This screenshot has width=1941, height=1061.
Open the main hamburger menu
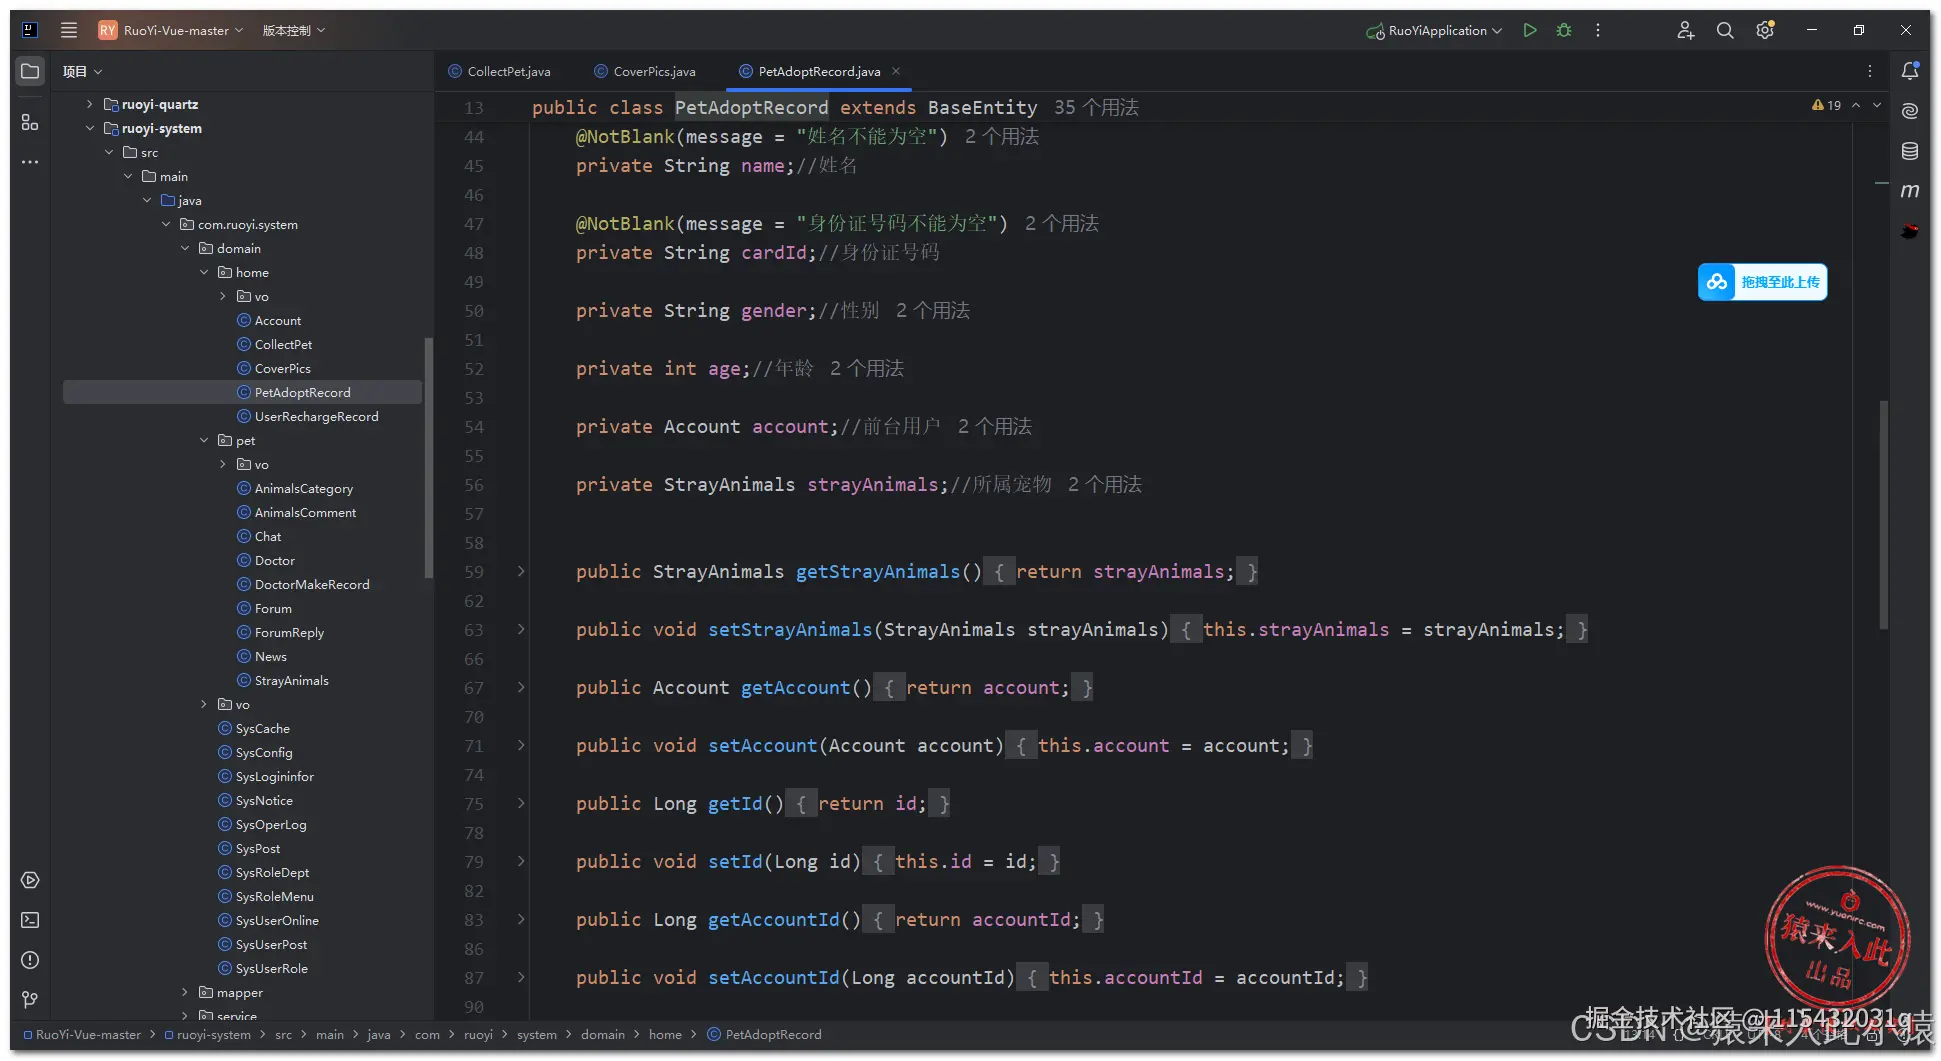[69, 30]
